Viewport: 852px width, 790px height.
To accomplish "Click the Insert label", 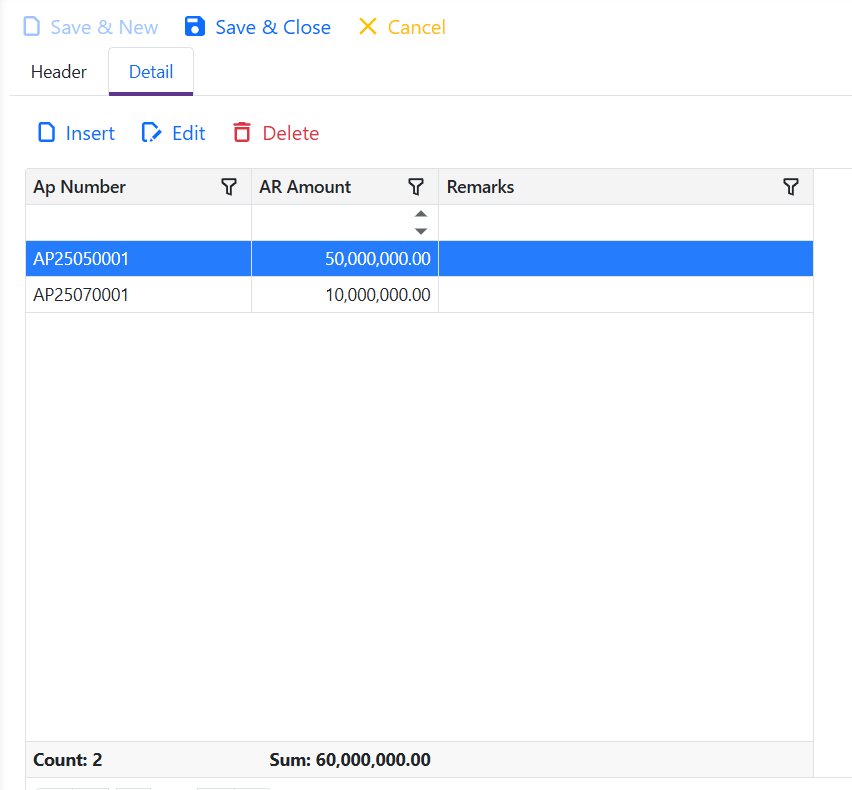I will pos(90,133).
